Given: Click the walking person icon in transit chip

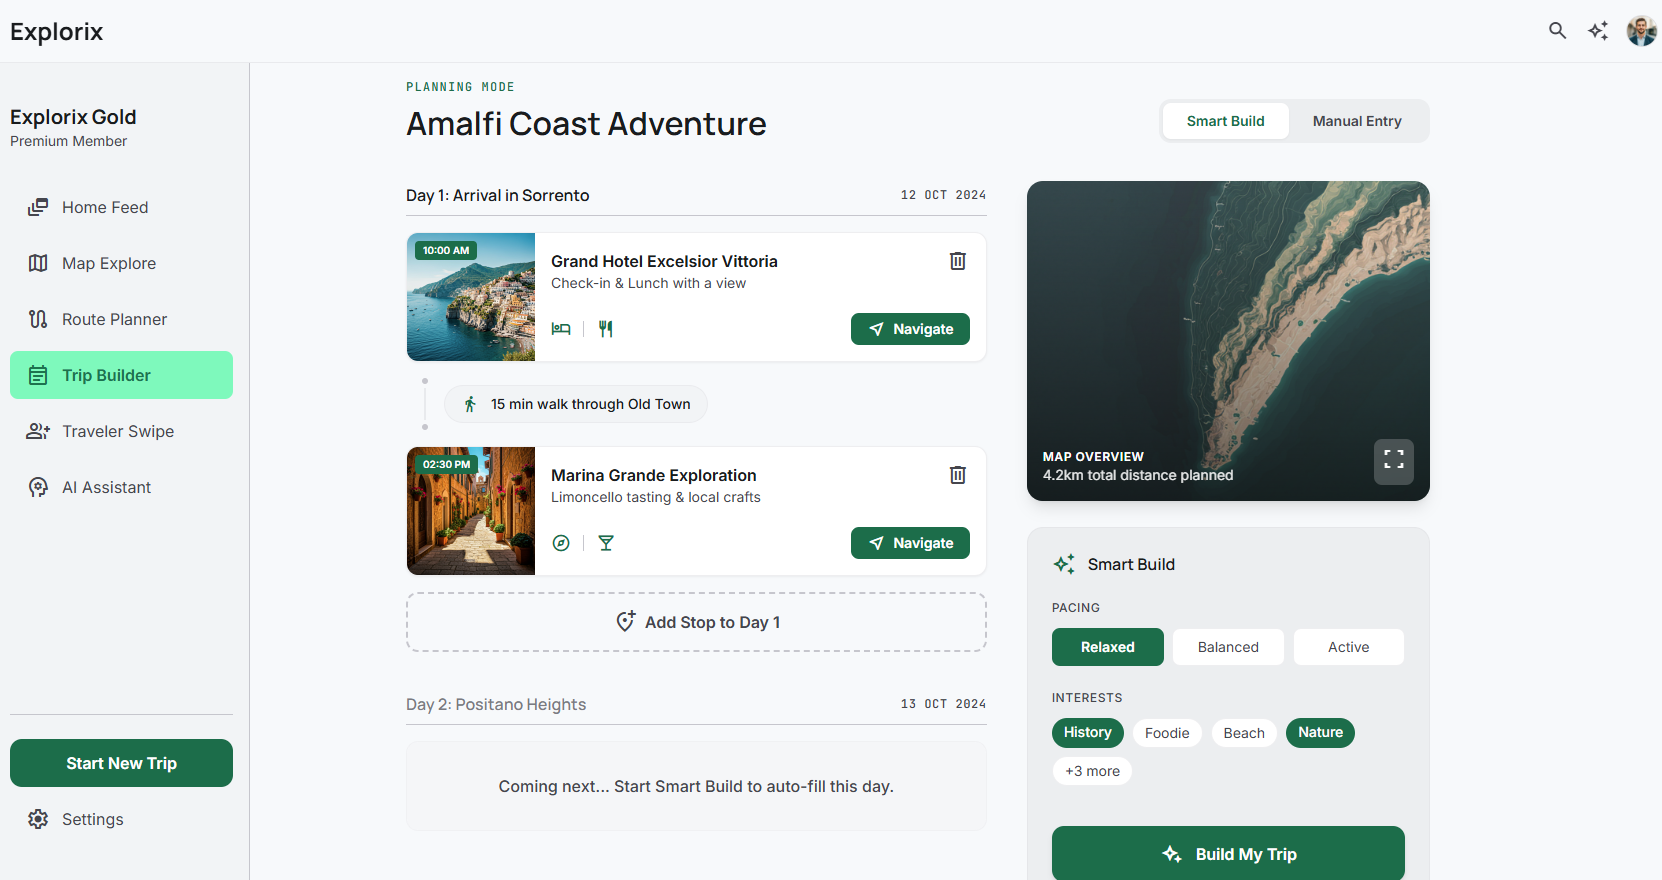Looking at the screenshot, I should pyautogui.click(x=470, y=404).
